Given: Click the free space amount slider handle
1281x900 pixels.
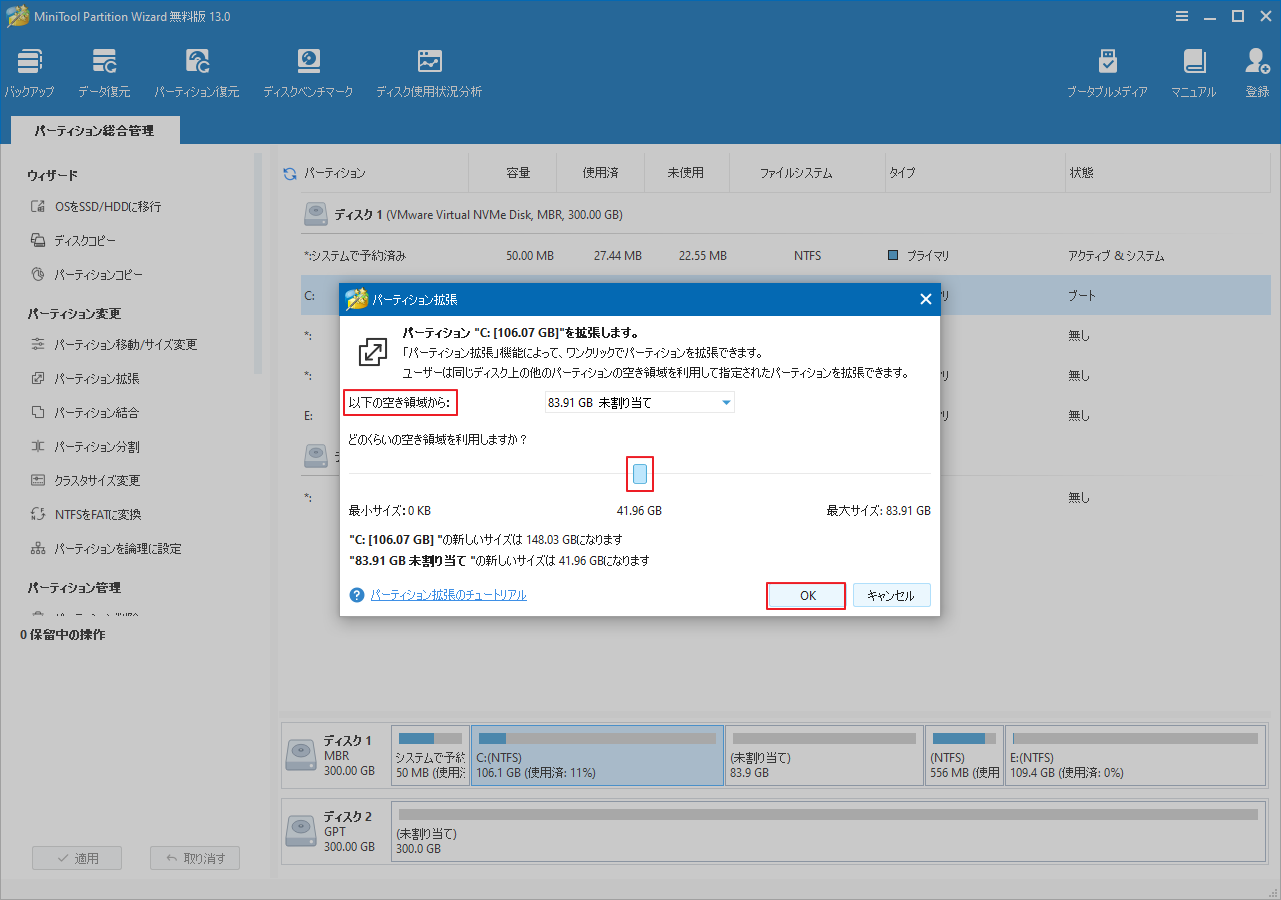Looking at the screenshot, I should pyautogui.click(x=639, y=474).
